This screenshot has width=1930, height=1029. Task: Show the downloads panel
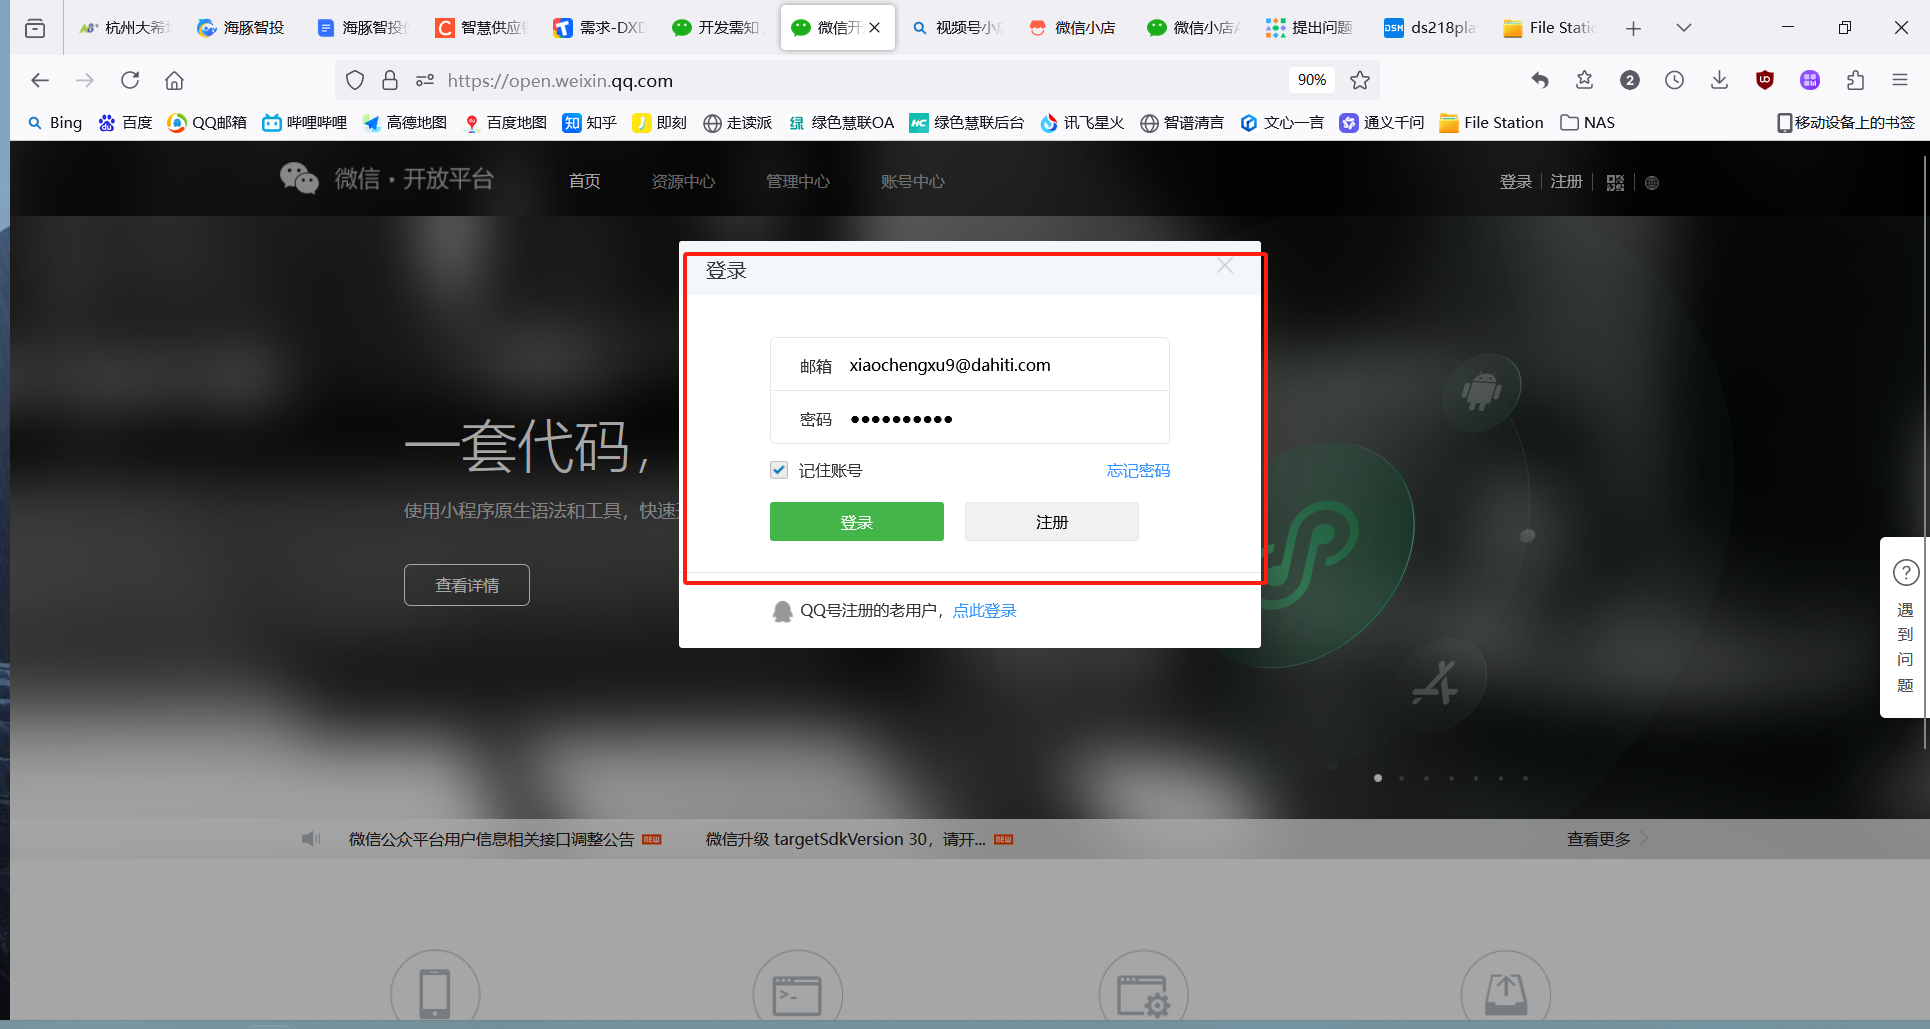pos(1719,80)
